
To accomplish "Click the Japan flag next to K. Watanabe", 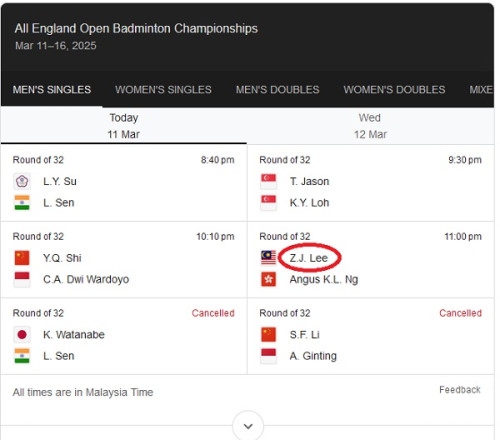I will pyautogui.click(x=22, y=335).
